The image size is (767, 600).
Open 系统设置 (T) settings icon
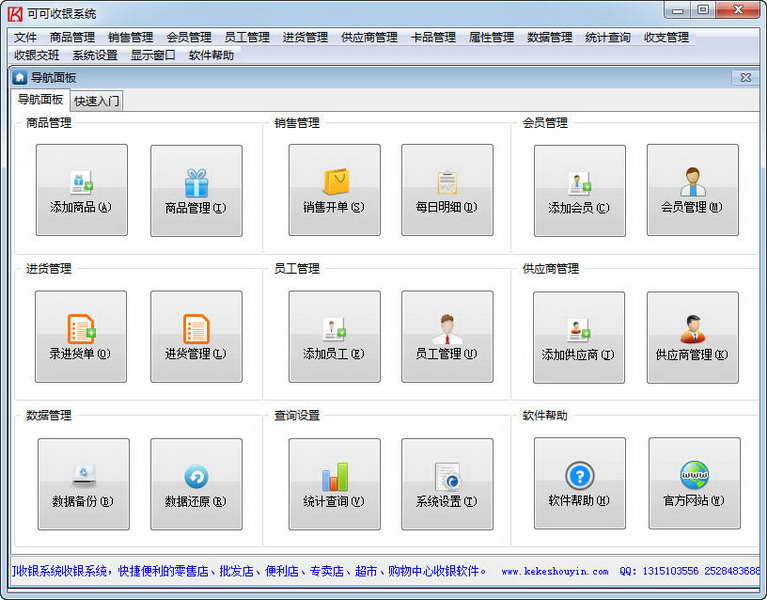(x=447, y=484)
